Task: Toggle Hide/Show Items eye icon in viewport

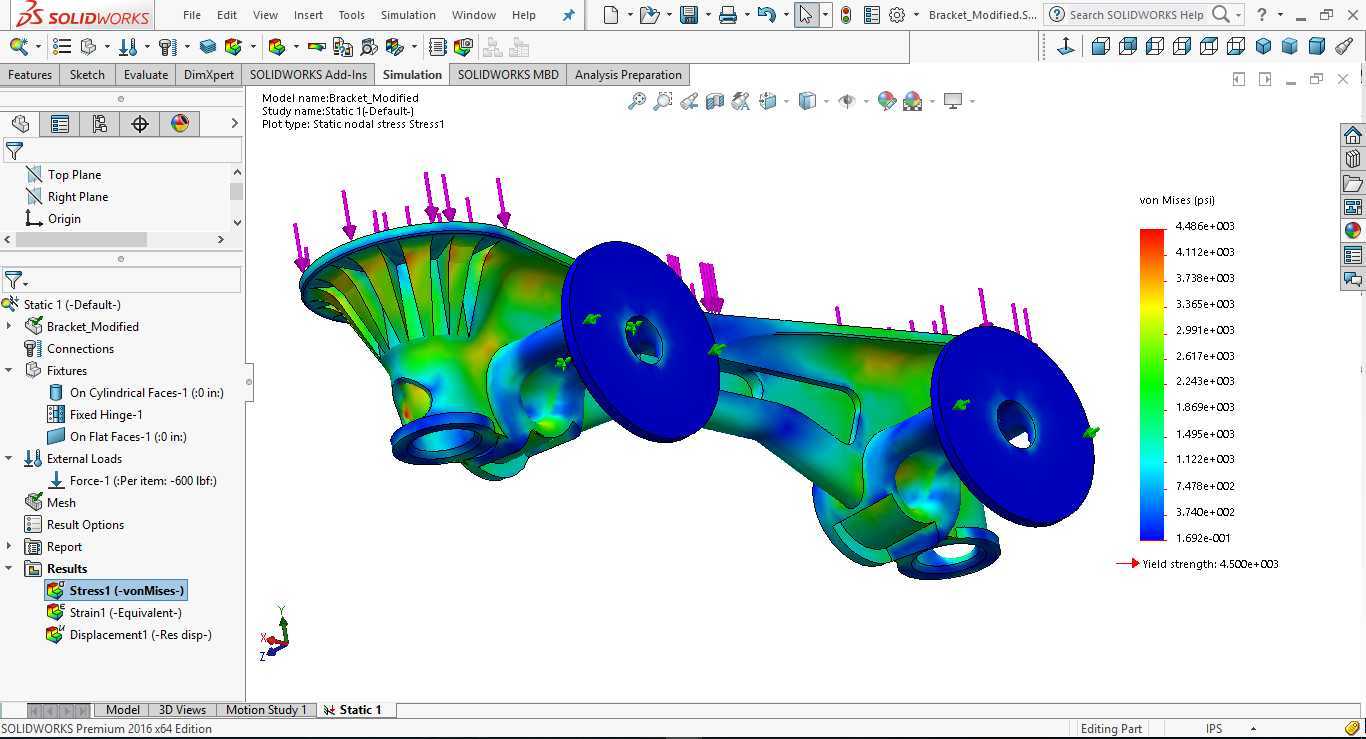Action: [847, 101]
